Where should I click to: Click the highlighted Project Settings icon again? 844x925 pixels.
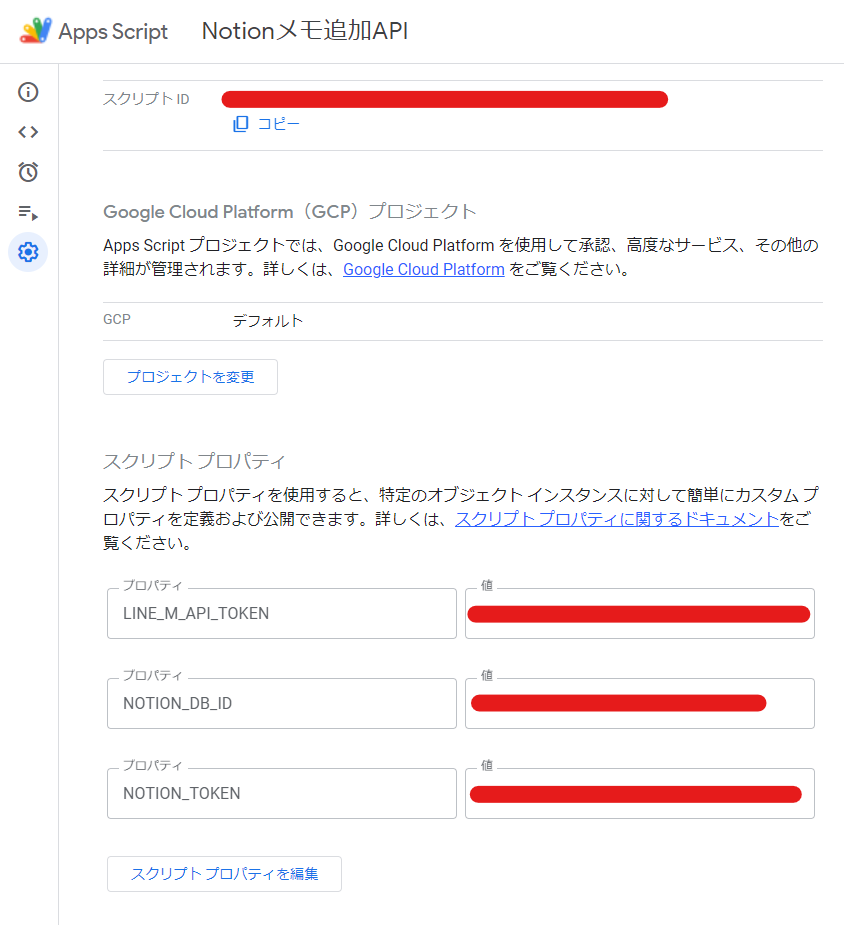pyautogui.click(x=28, y=252)
